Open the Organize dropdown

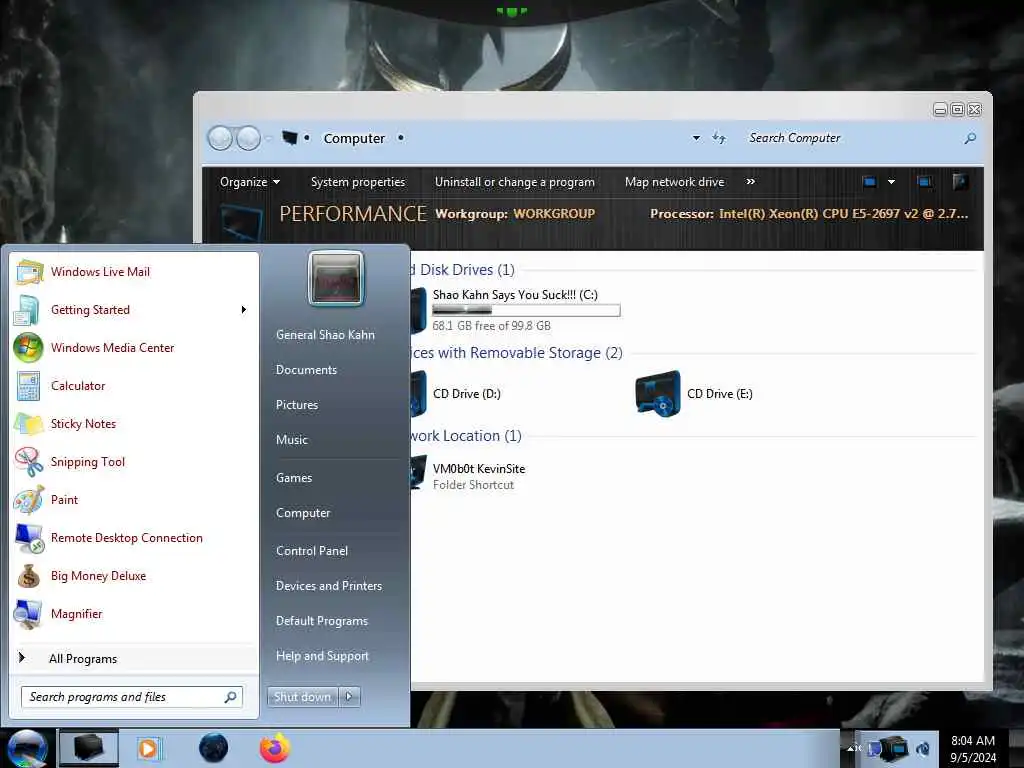tap(249, 182)
